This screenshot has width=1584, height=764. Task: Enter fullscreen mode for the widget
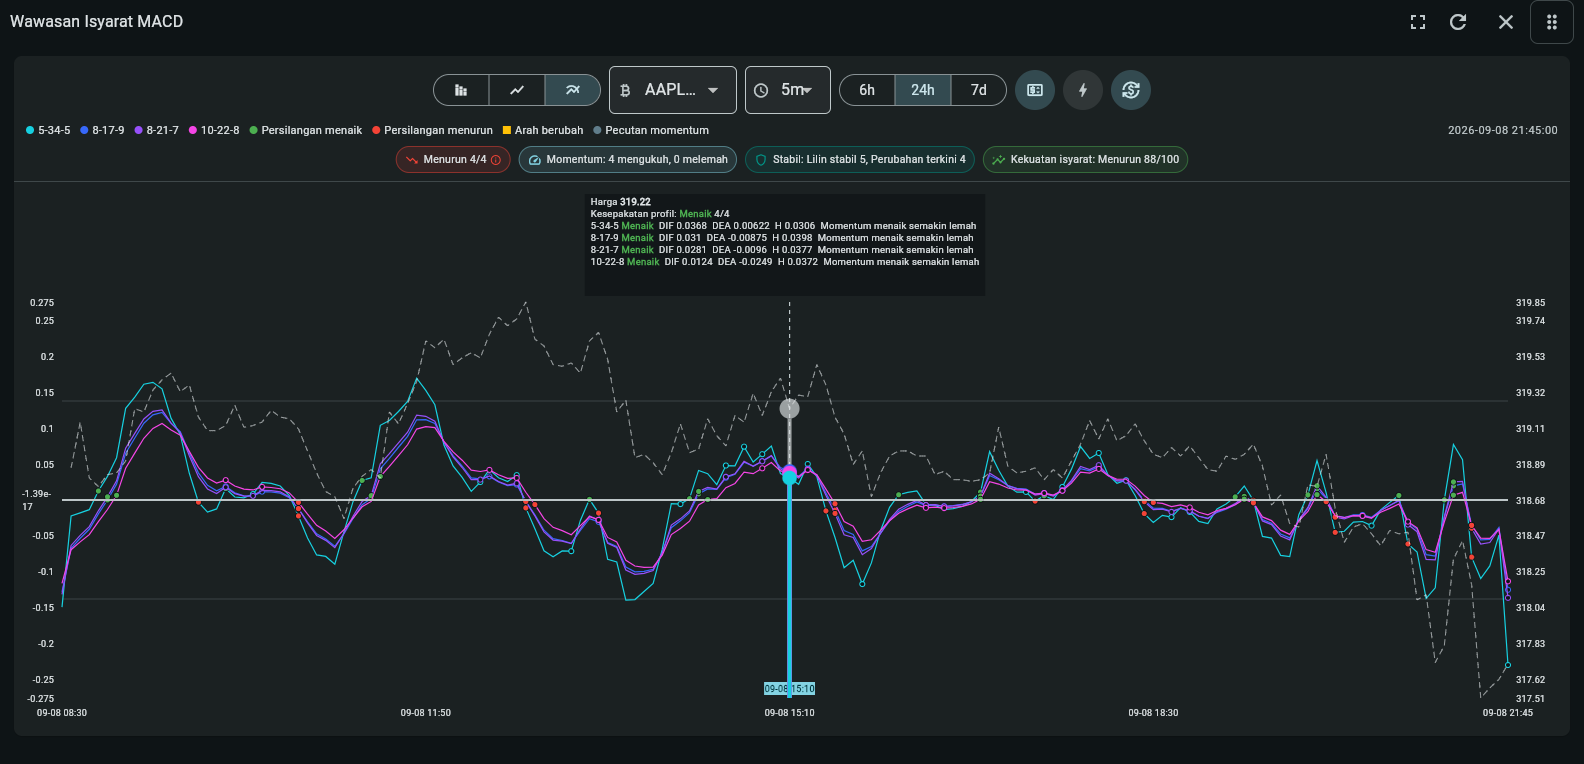1418,22
